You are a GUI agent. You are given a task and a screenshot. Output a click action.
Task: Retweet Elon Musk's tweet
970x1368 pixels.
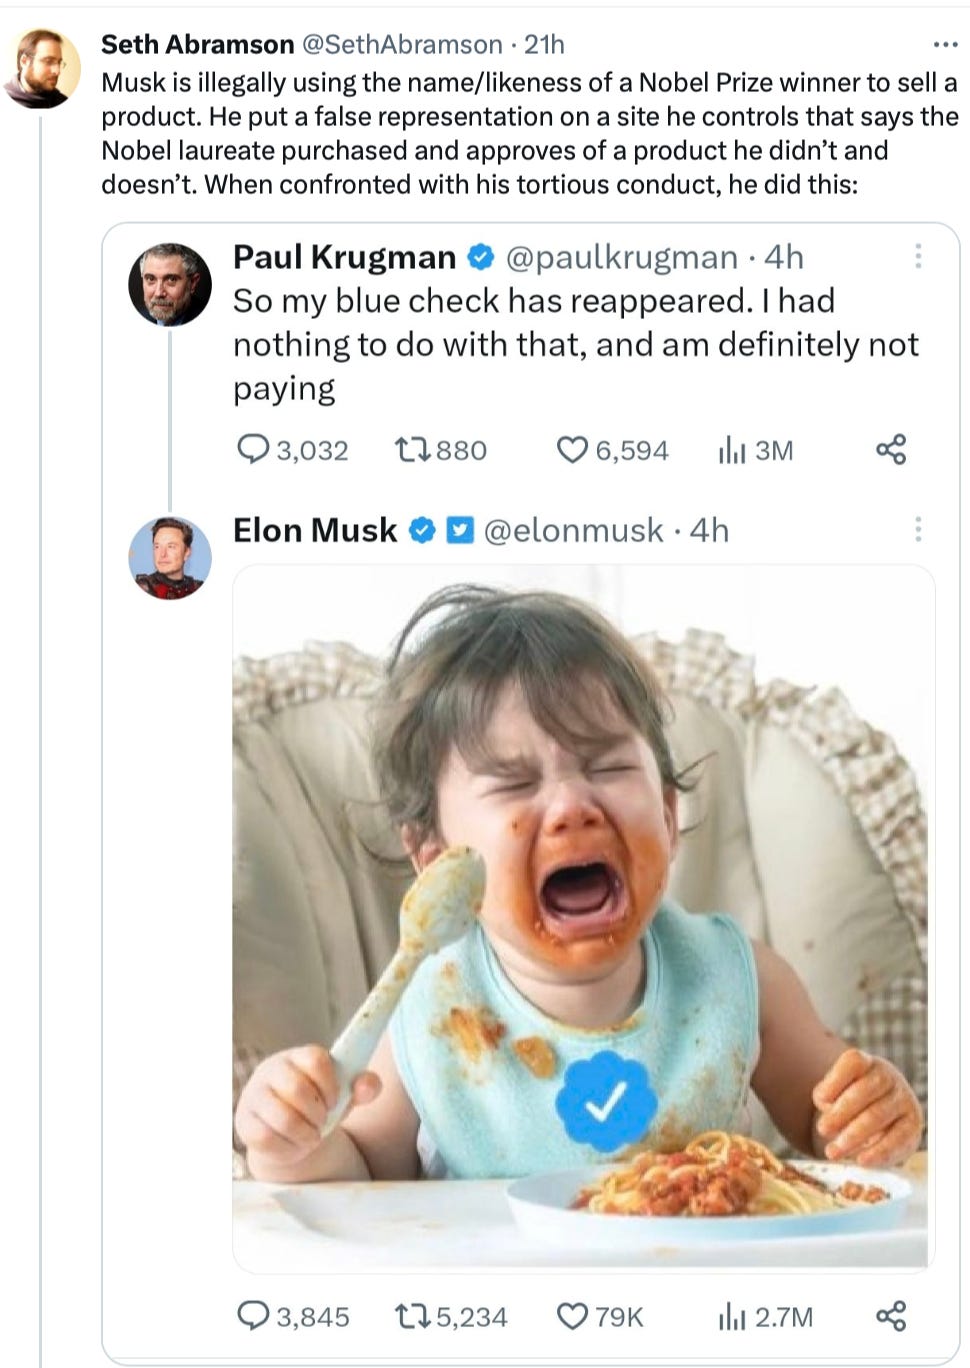point(410,1316)
